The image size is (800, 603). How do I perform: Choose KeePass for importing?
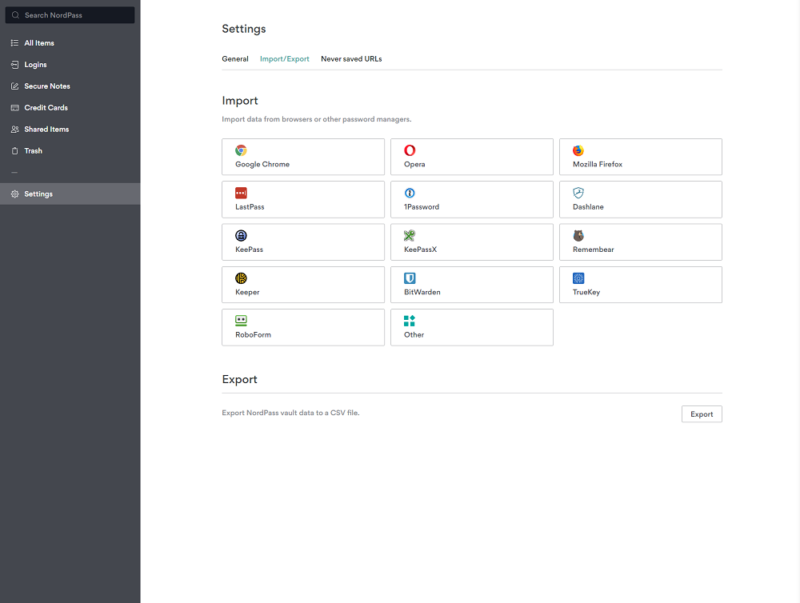click(302, 242)
